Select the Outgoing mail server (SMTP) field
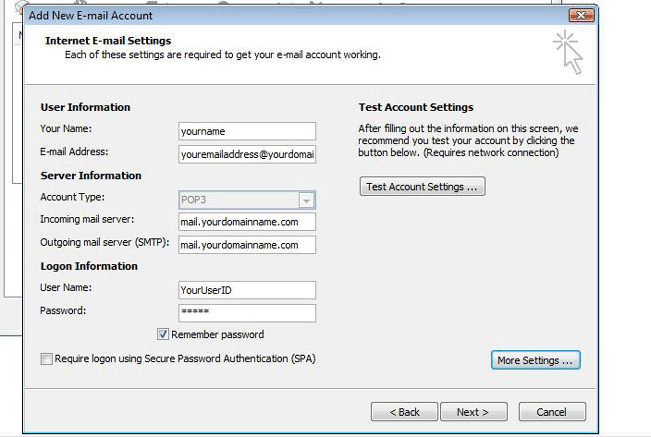 247,245
